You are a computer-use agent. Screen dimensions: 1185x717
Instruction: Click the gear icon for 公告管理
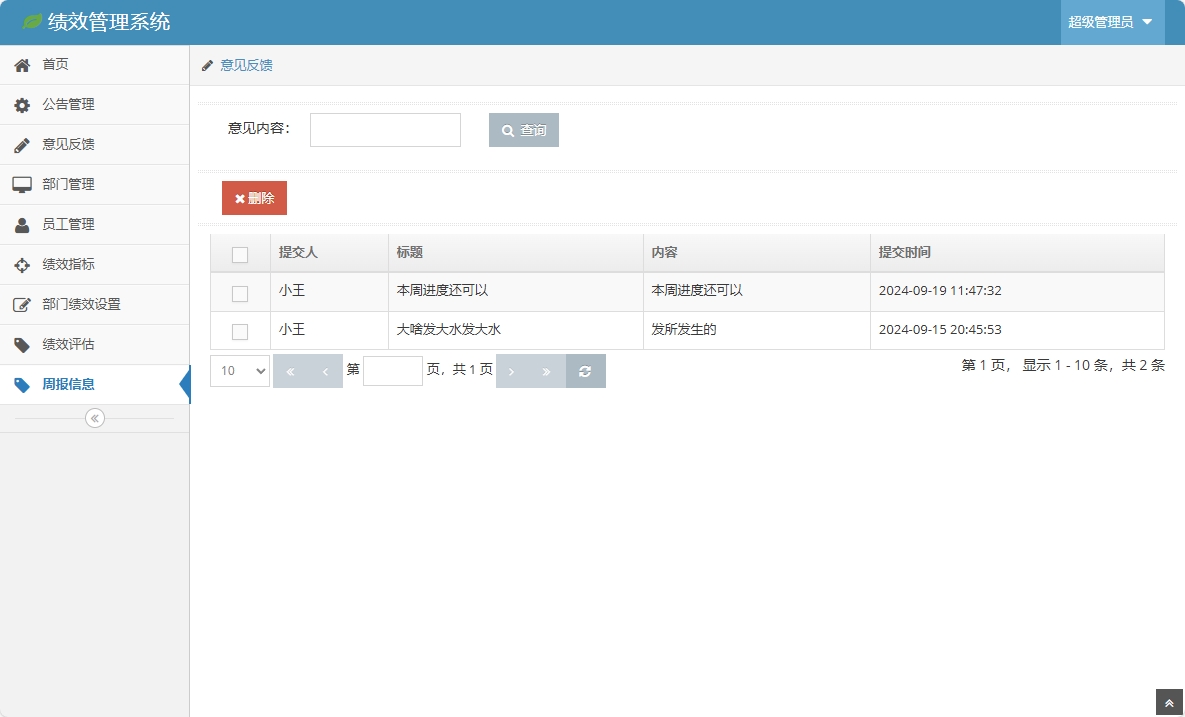pos(22,105)
